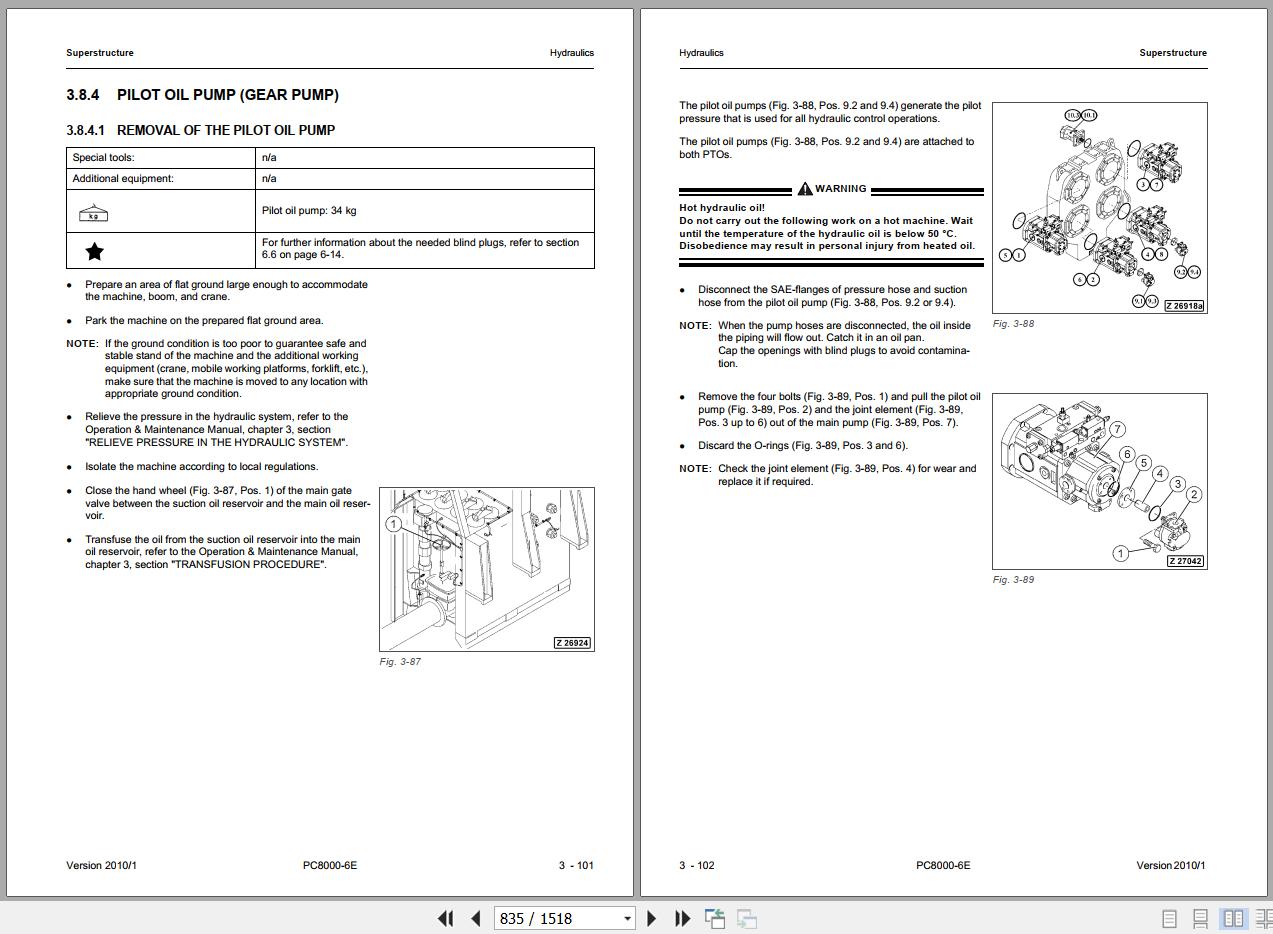Click the 'Z 26918a' drawing number label
The image size is (1273, 934).
click(1185, 305)
